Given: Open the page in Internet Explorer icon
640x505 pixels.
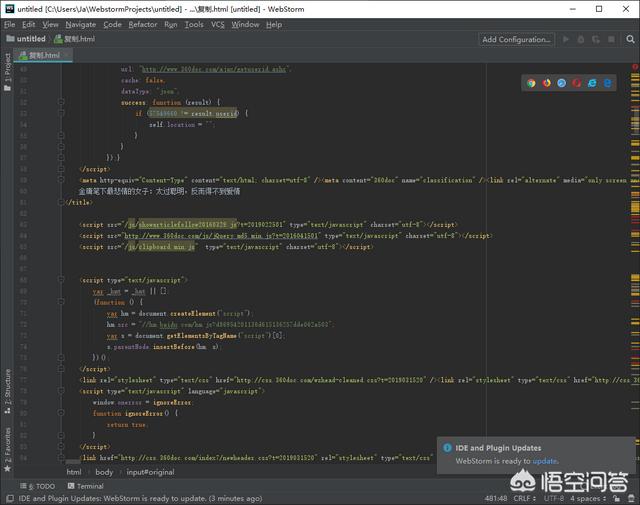Looking at the screenshot, I should (592, 83).
